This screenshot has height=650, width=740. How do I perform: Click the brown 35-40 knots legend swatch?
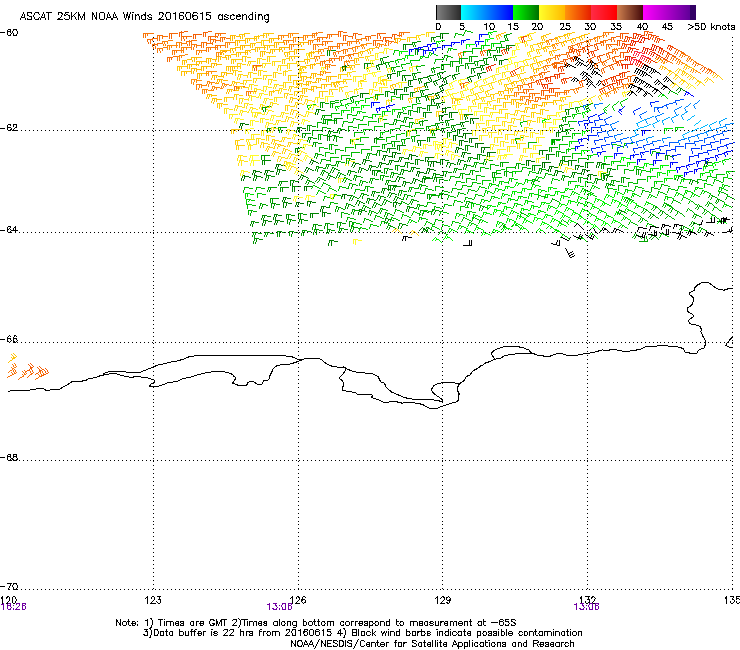coord(630,12)
